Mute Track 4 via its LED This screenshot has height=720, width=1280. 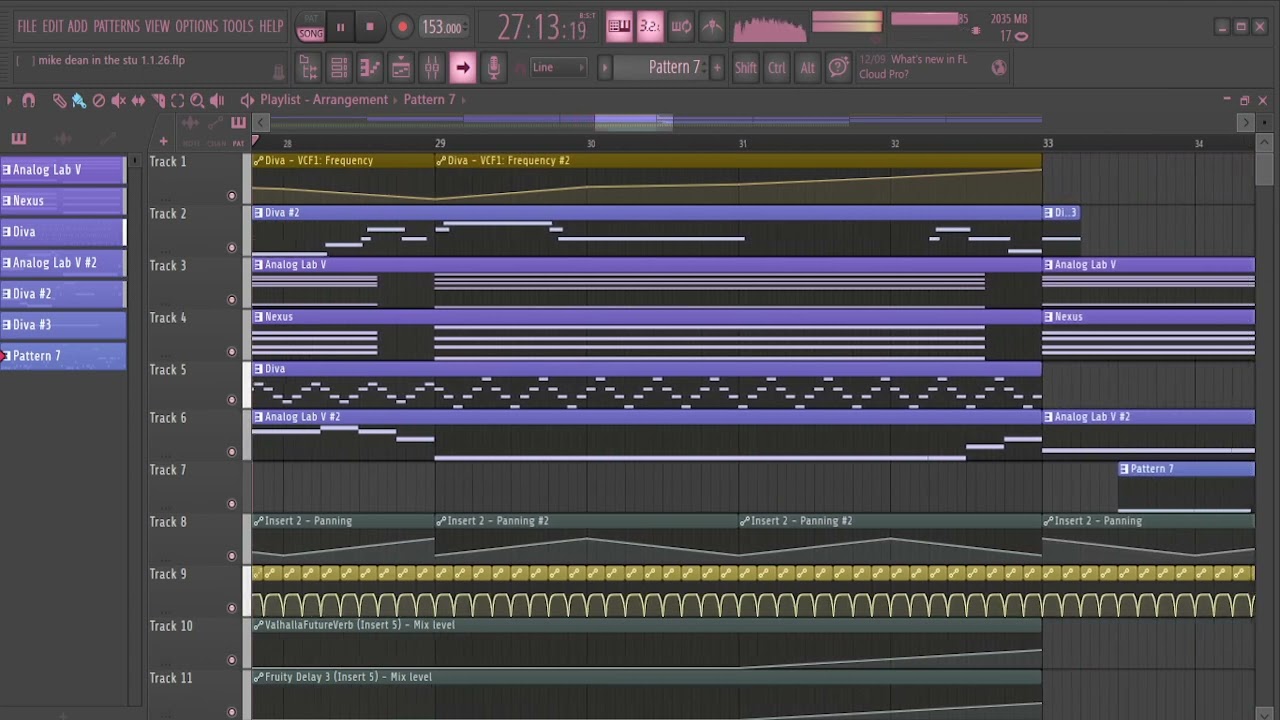point(232,352)
